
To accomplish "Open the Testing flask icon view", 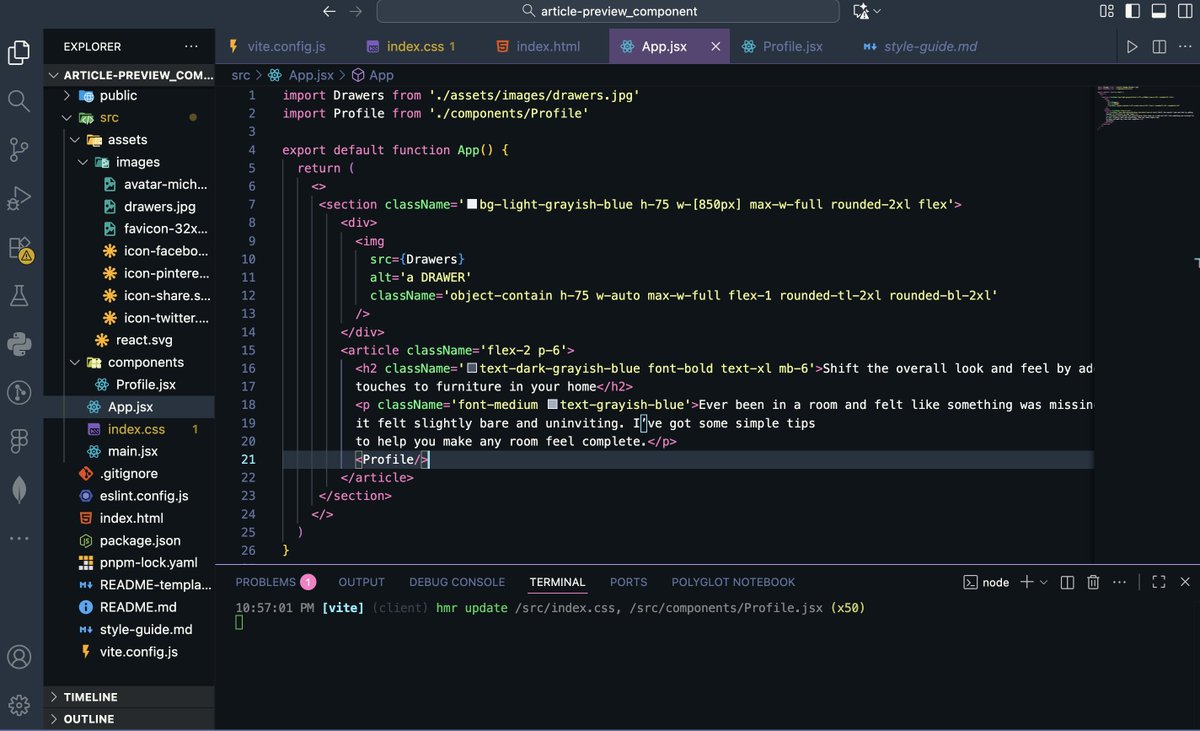I will click(x=19, y=295).
